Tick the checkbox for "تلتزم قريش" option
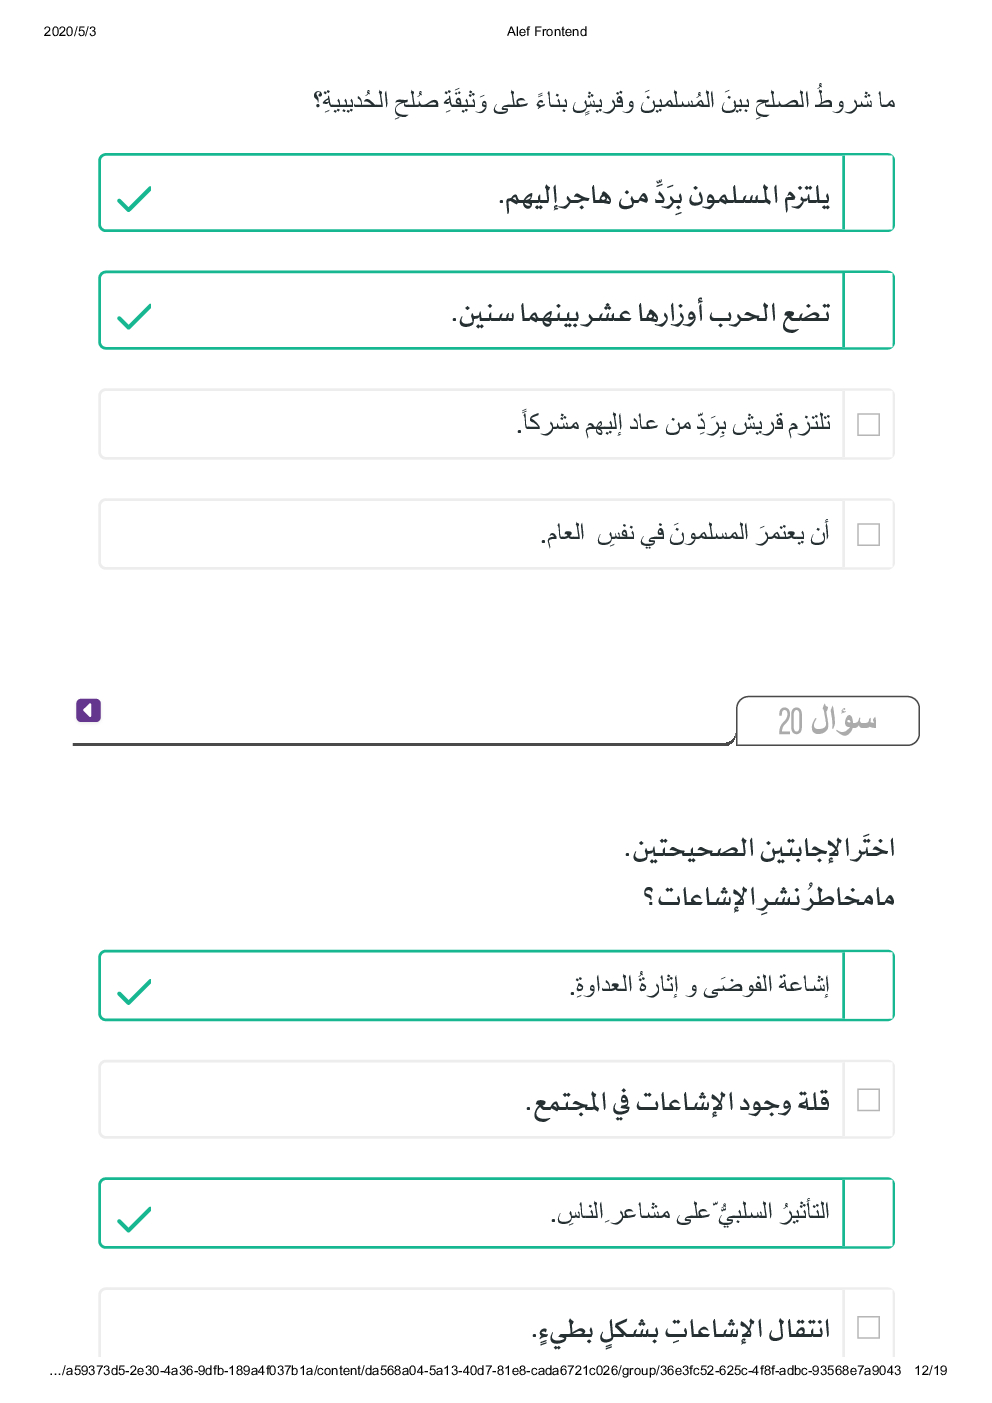Image resolution: width=992 pixels, height=1403 pixels. click(868, 425)
